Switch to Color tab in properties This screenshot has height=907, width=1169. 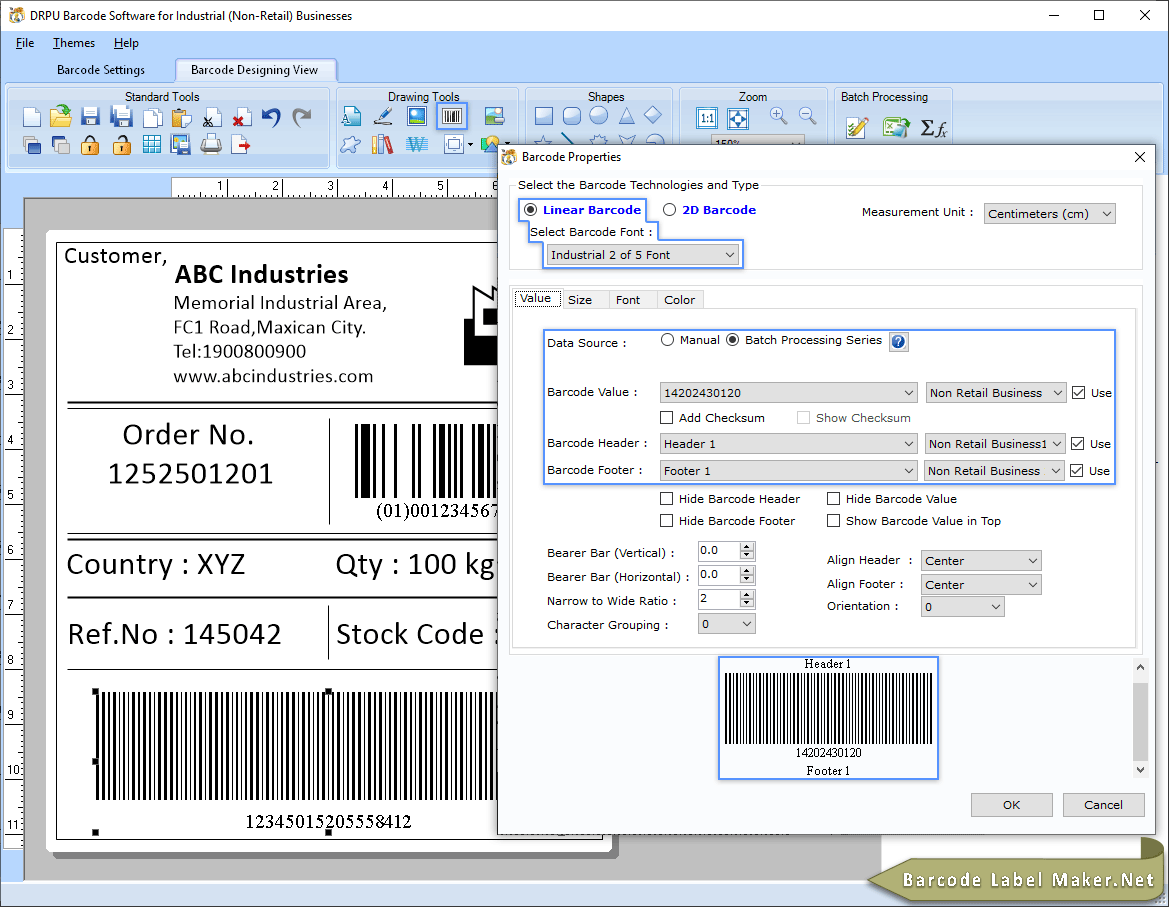pos(679,300)
